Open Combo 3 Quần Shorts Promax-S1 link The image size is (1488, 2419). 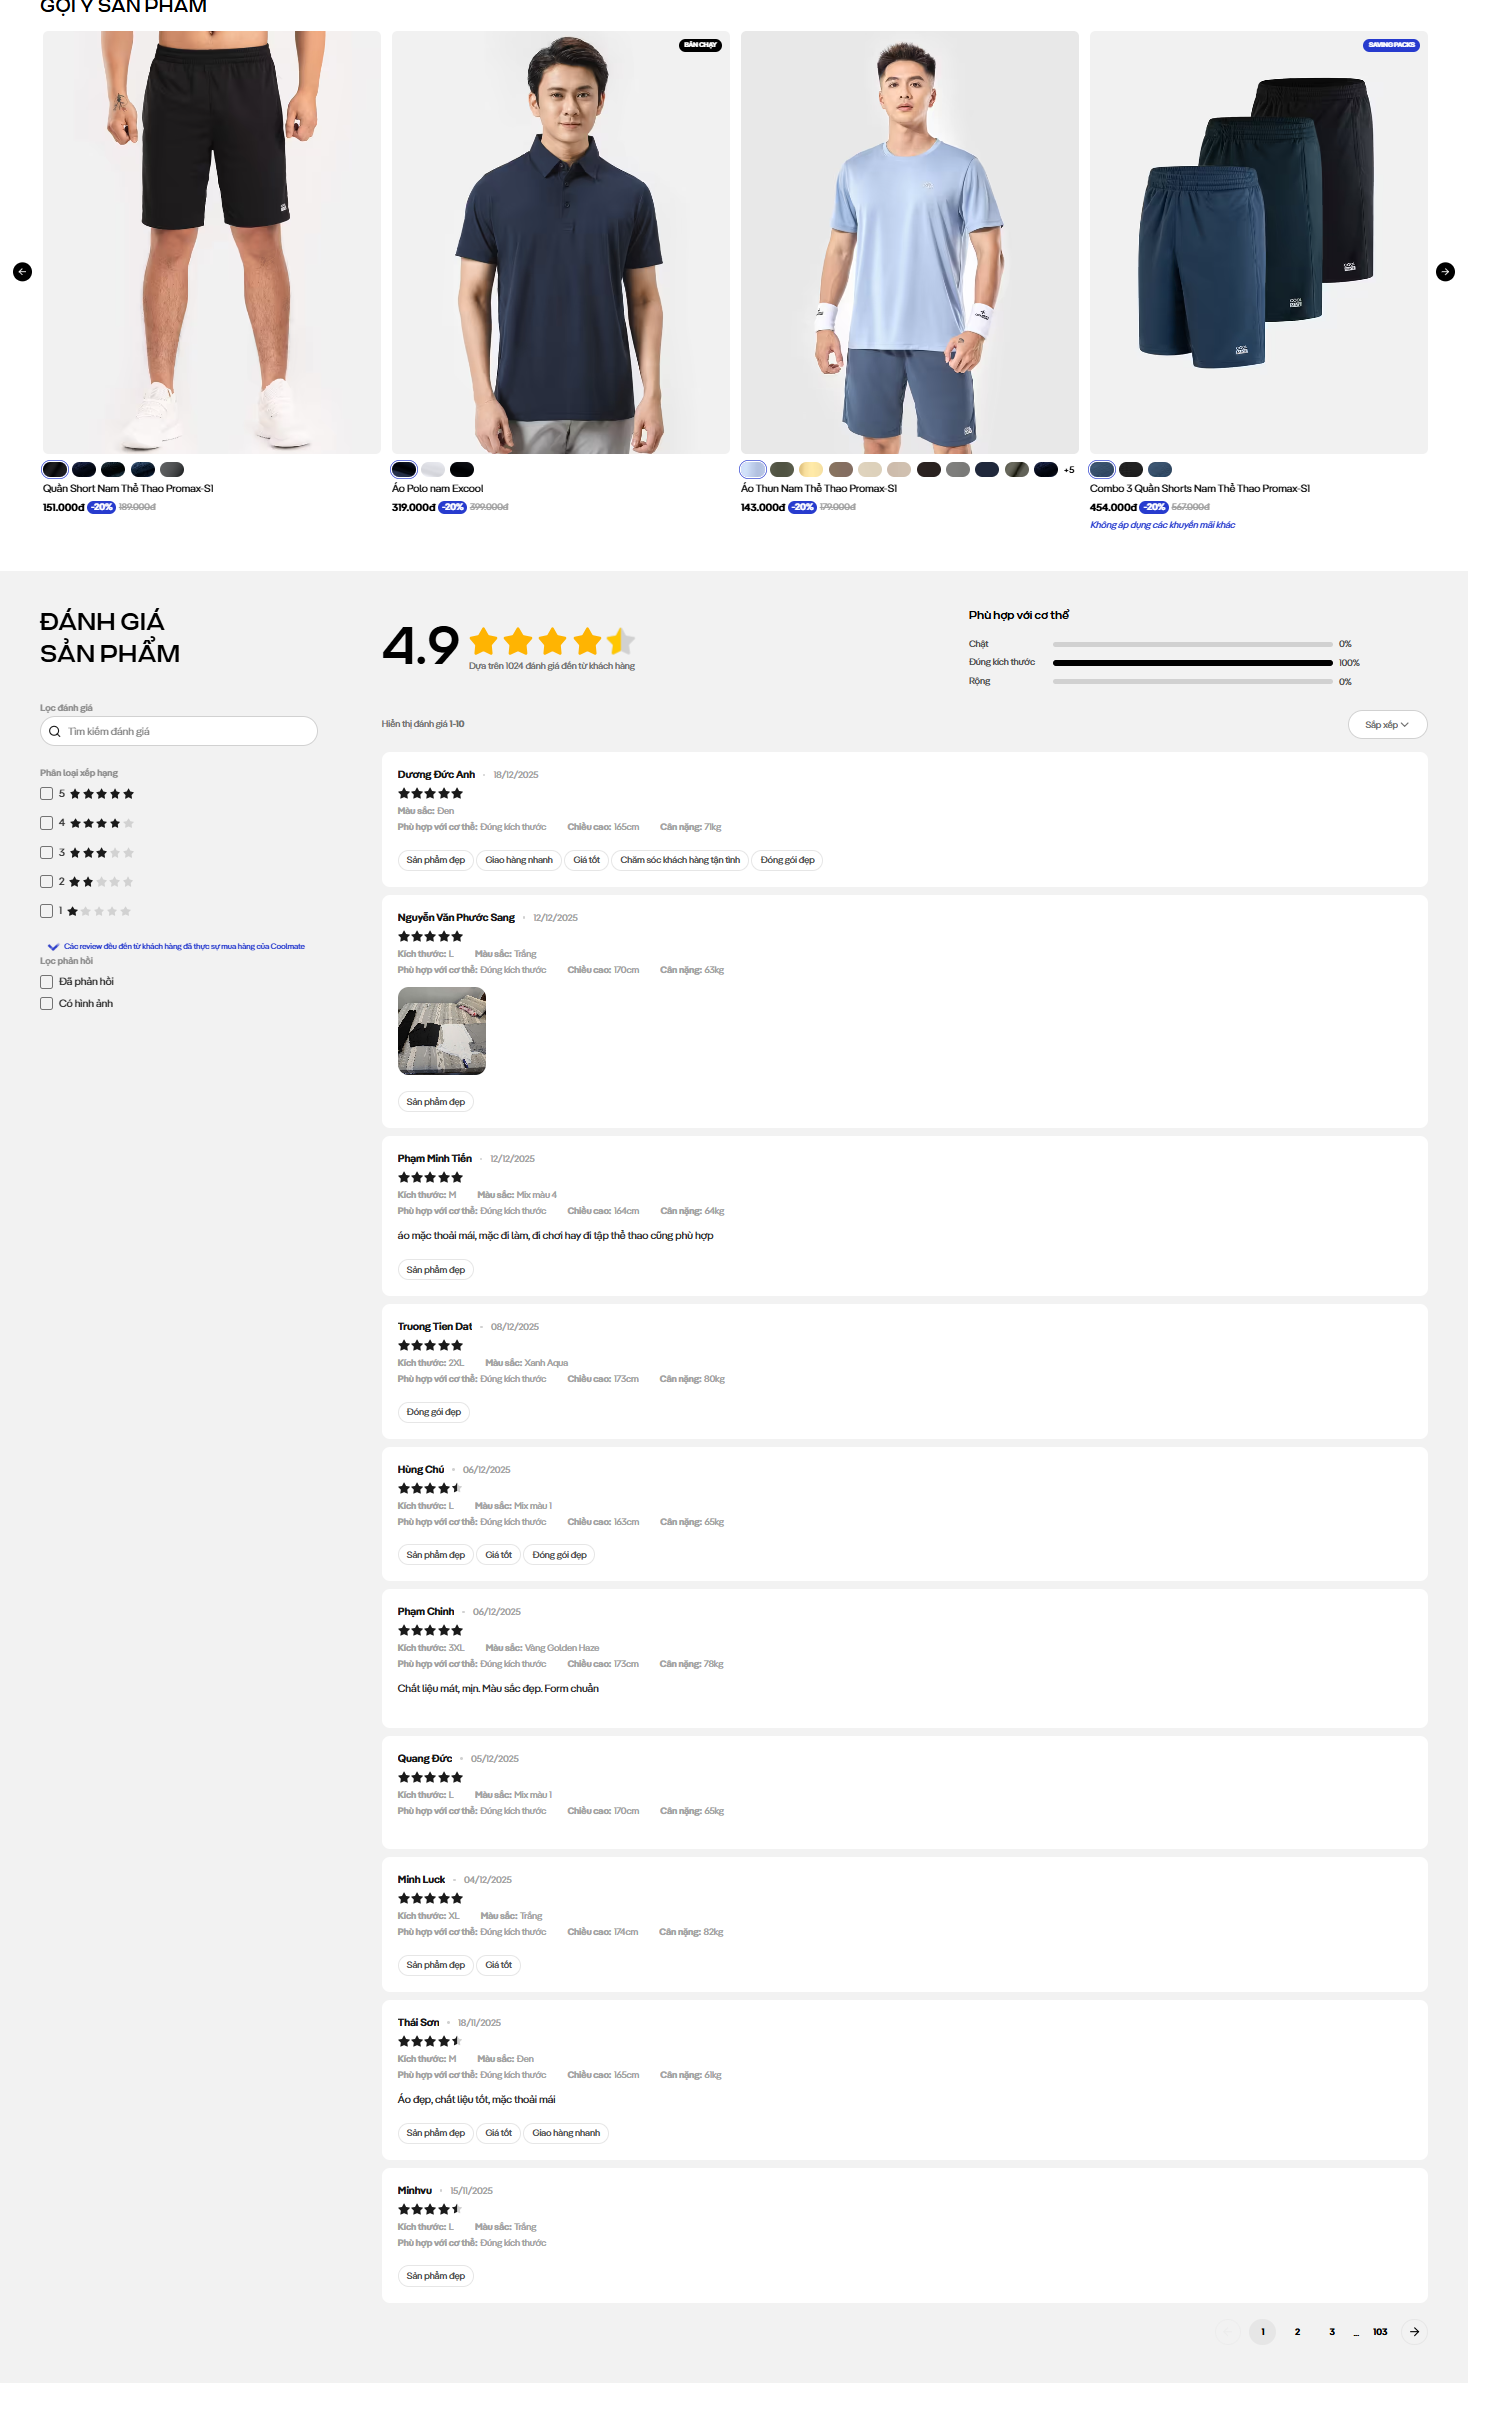coord(1199,489)
